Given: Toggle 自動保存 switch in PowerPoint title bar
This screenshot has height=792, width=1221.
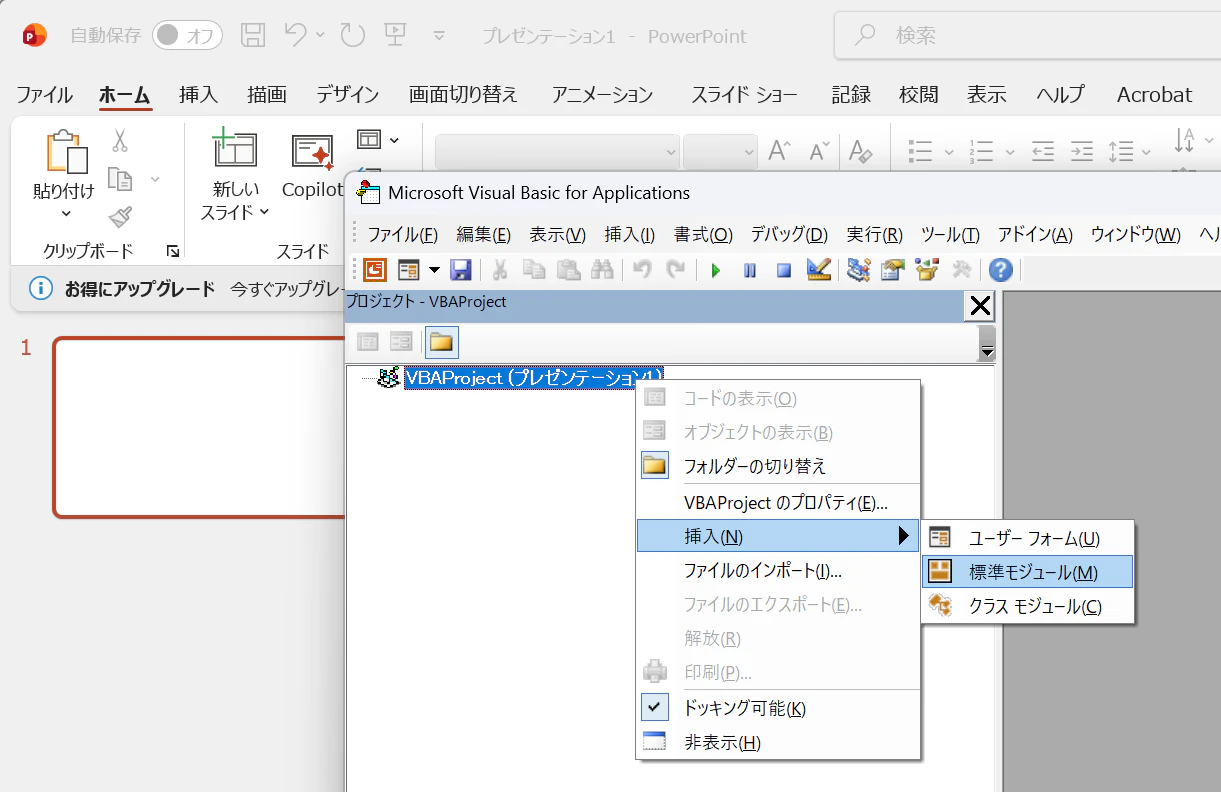Looking at the screenshot, I should tap(187, 36).
